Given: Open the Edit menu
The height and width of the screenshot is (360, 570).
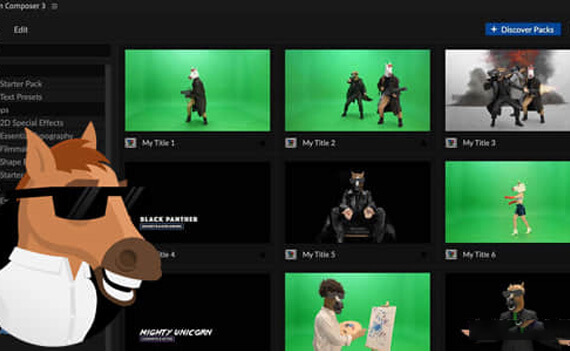Looking at the screenshot, I should (21, 30).
